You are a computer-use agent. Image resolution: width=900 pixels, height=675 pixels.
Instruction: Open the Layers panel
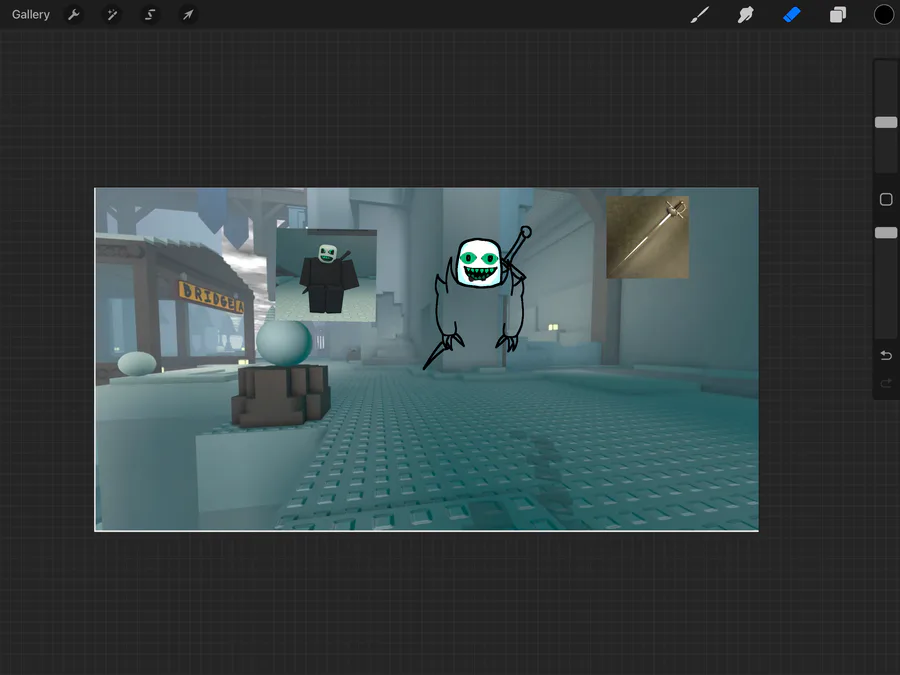click(837, 14)
